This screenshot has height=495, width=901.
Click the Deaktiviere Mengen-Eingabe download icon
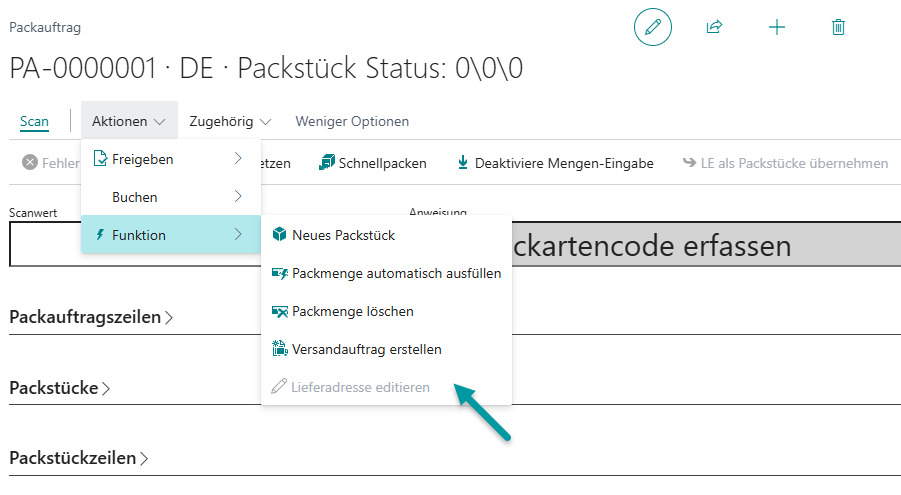(463, 163)
